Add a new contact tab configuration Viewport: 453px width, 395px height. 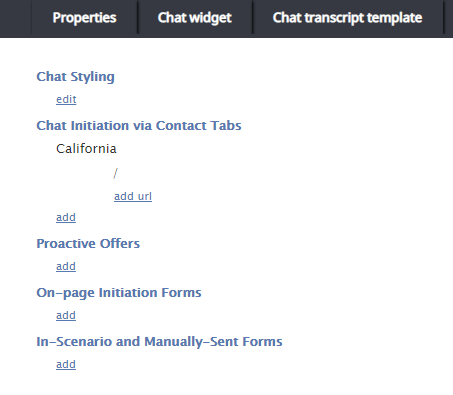point(66,217)
